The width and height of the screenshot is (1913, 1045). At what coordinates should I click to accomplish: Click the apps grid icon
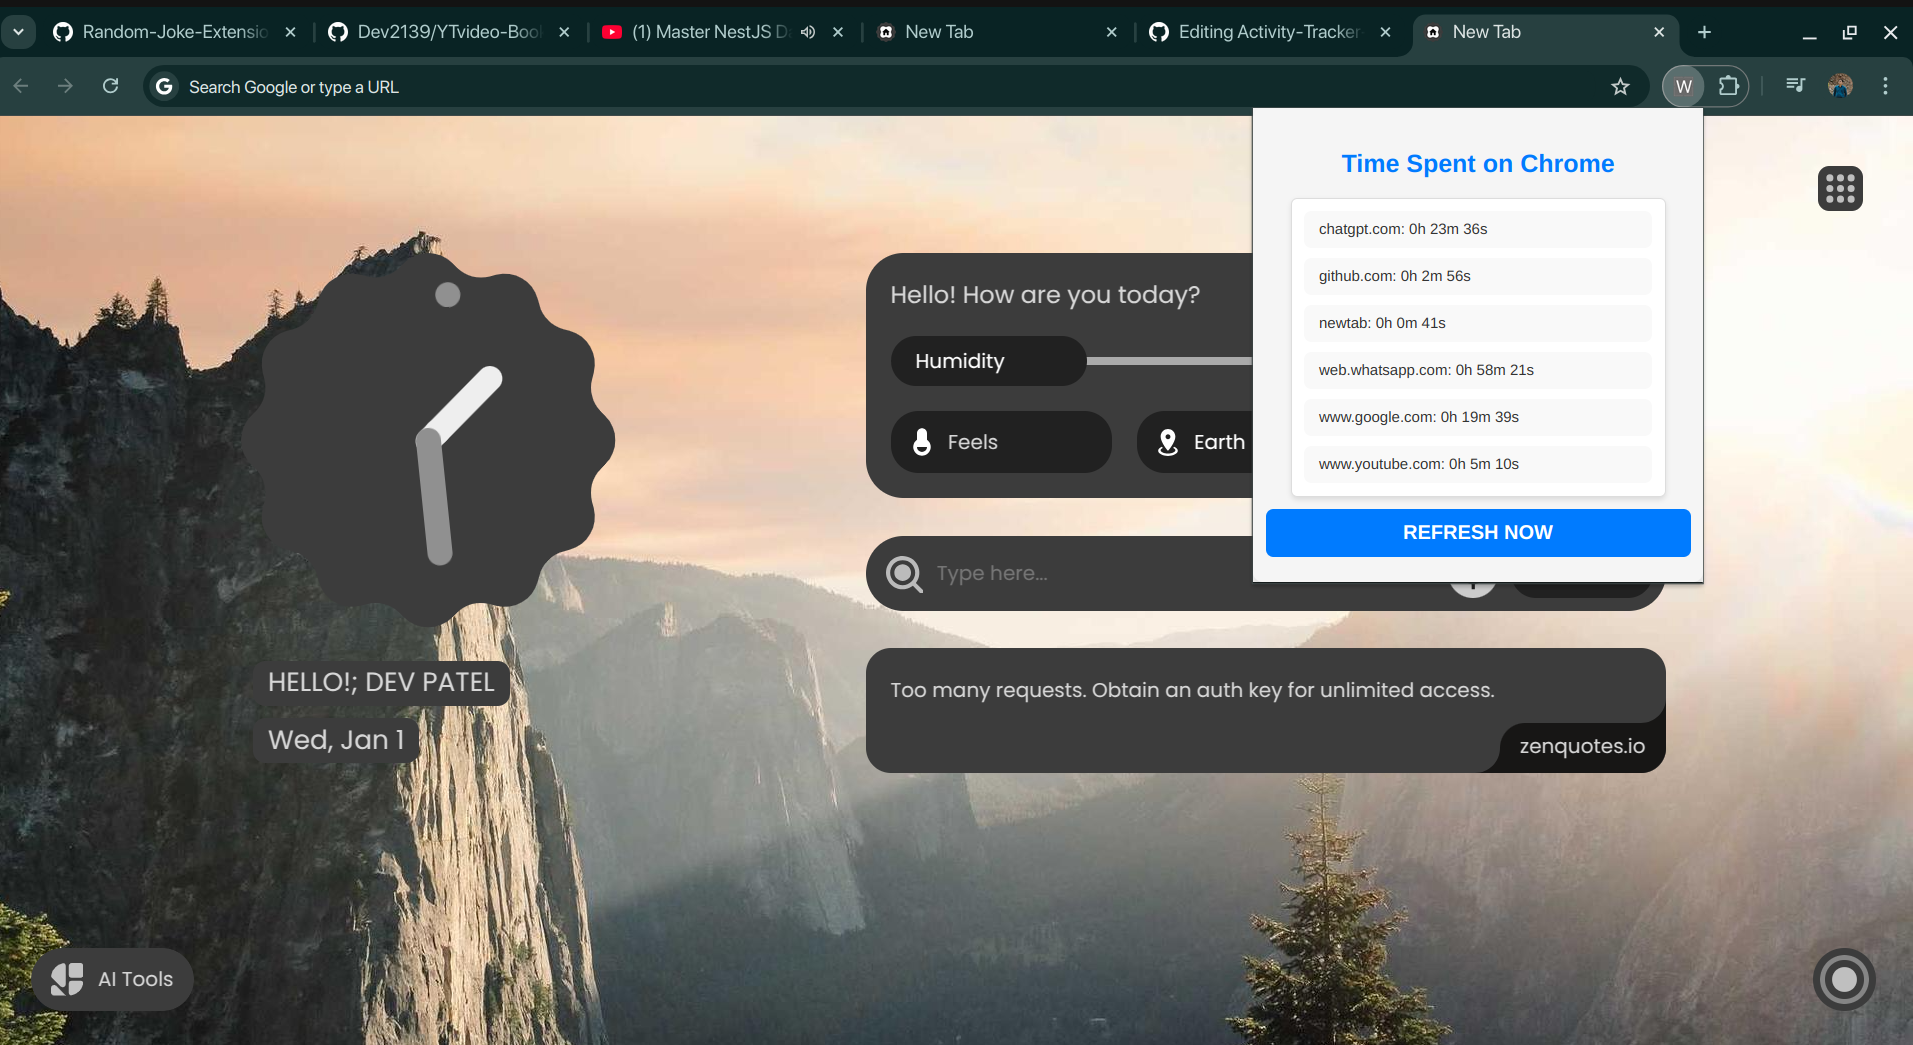[1839, 188]
